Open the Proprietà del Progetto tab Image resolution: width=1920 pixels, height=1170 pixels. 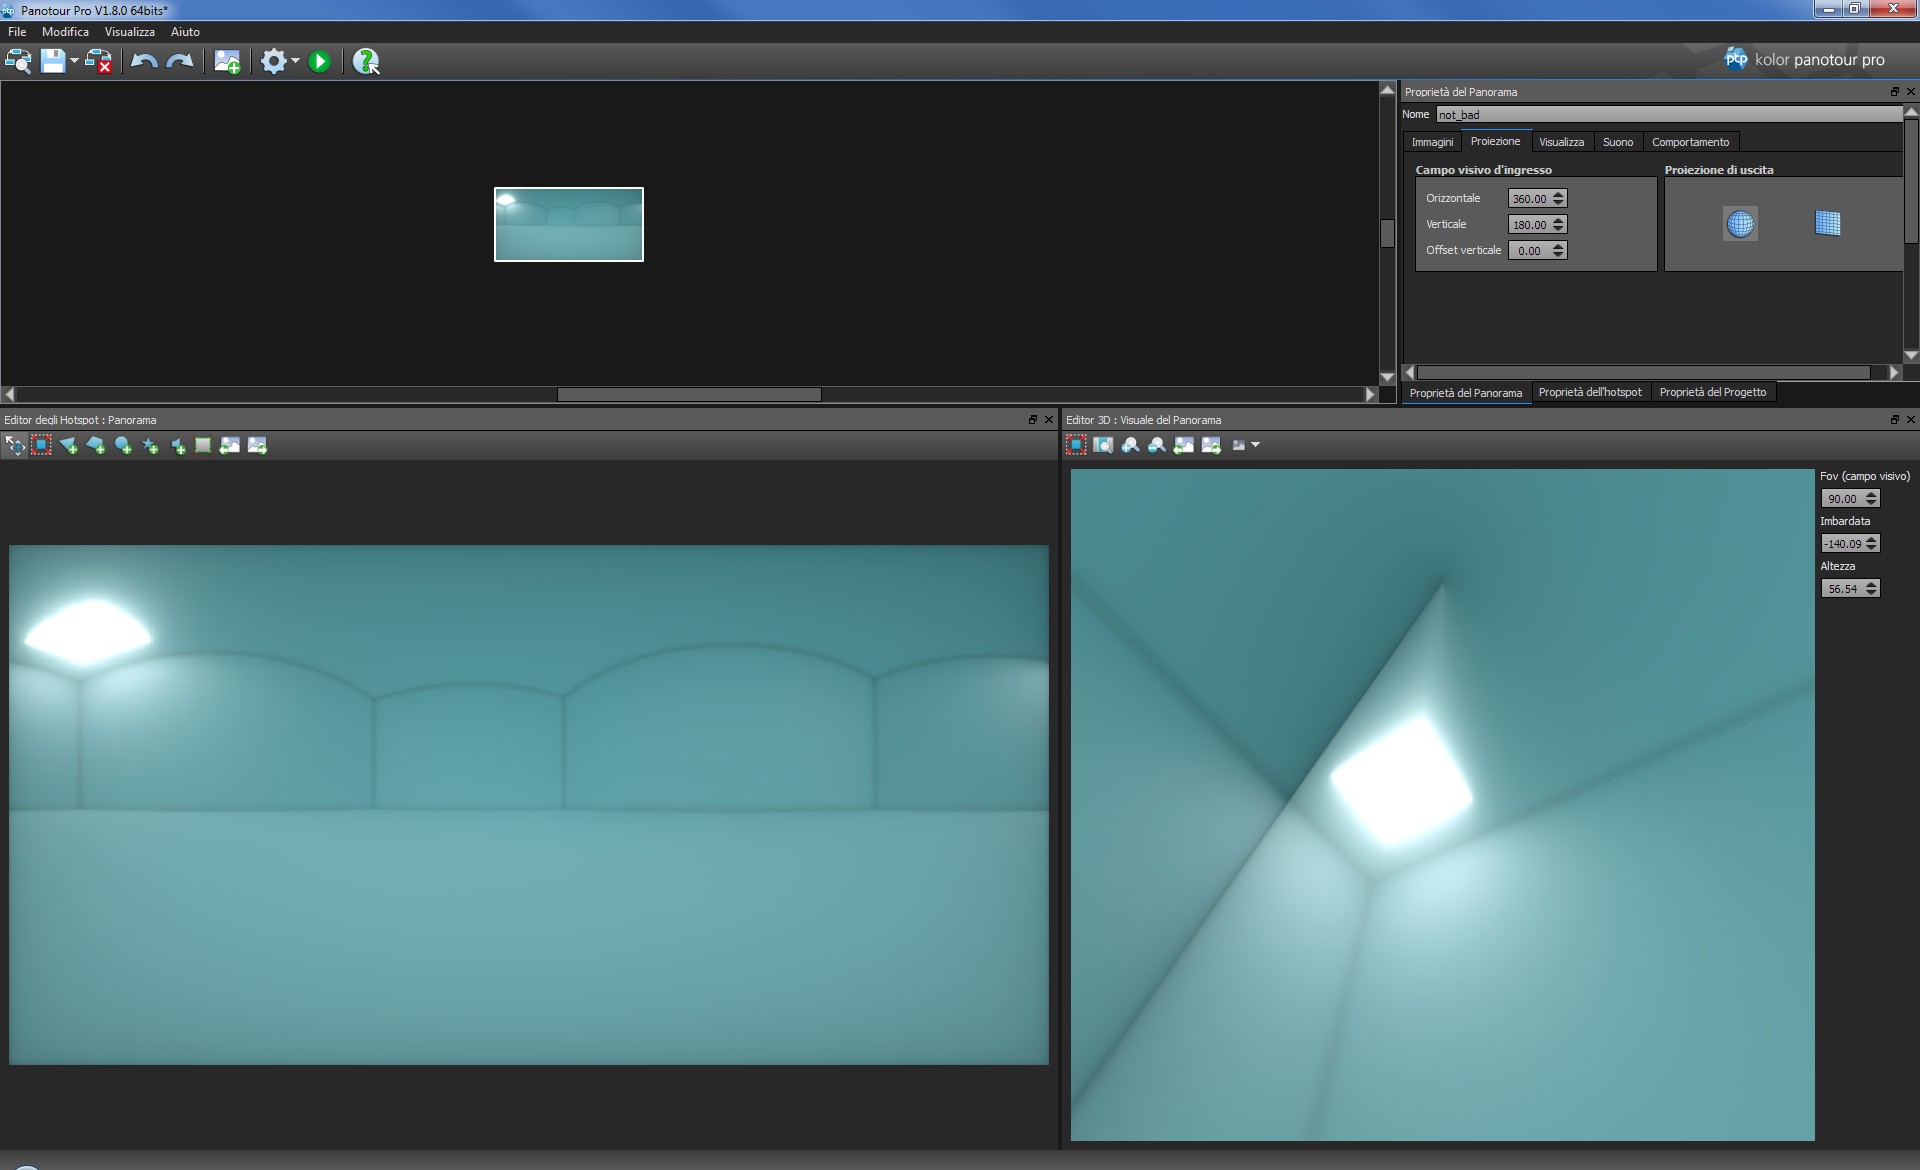click(x=1712, y=392)
